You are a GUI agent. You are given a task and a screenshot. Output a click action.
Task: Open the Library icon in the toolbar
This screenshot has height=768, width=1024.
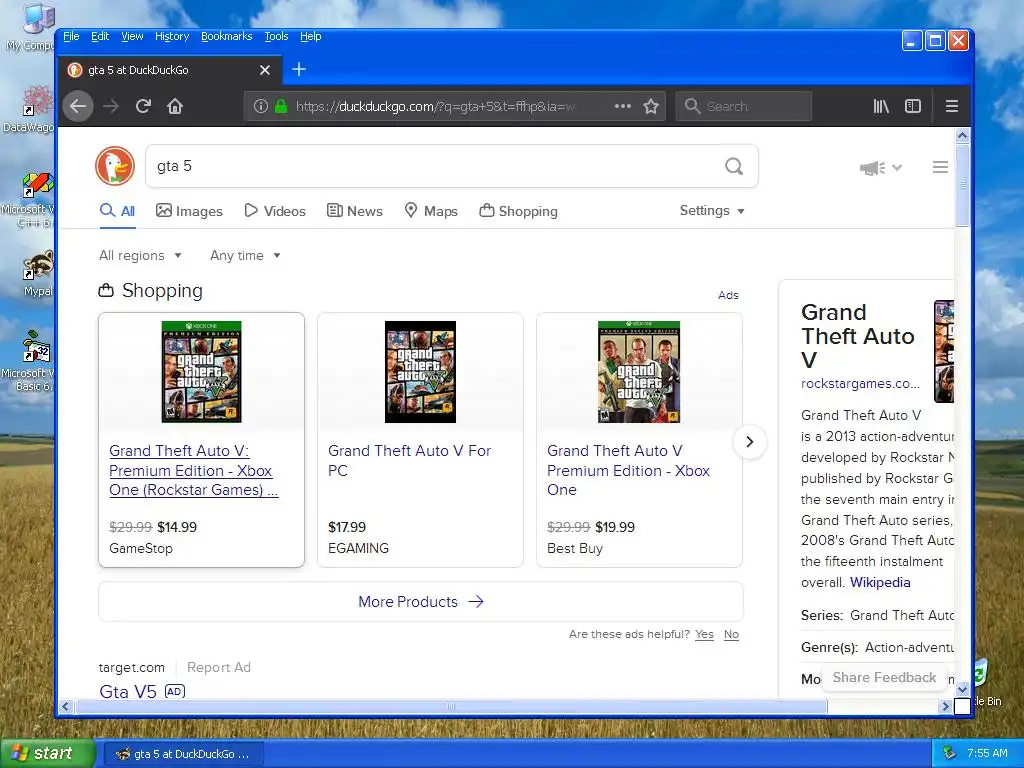coord(881,106)
